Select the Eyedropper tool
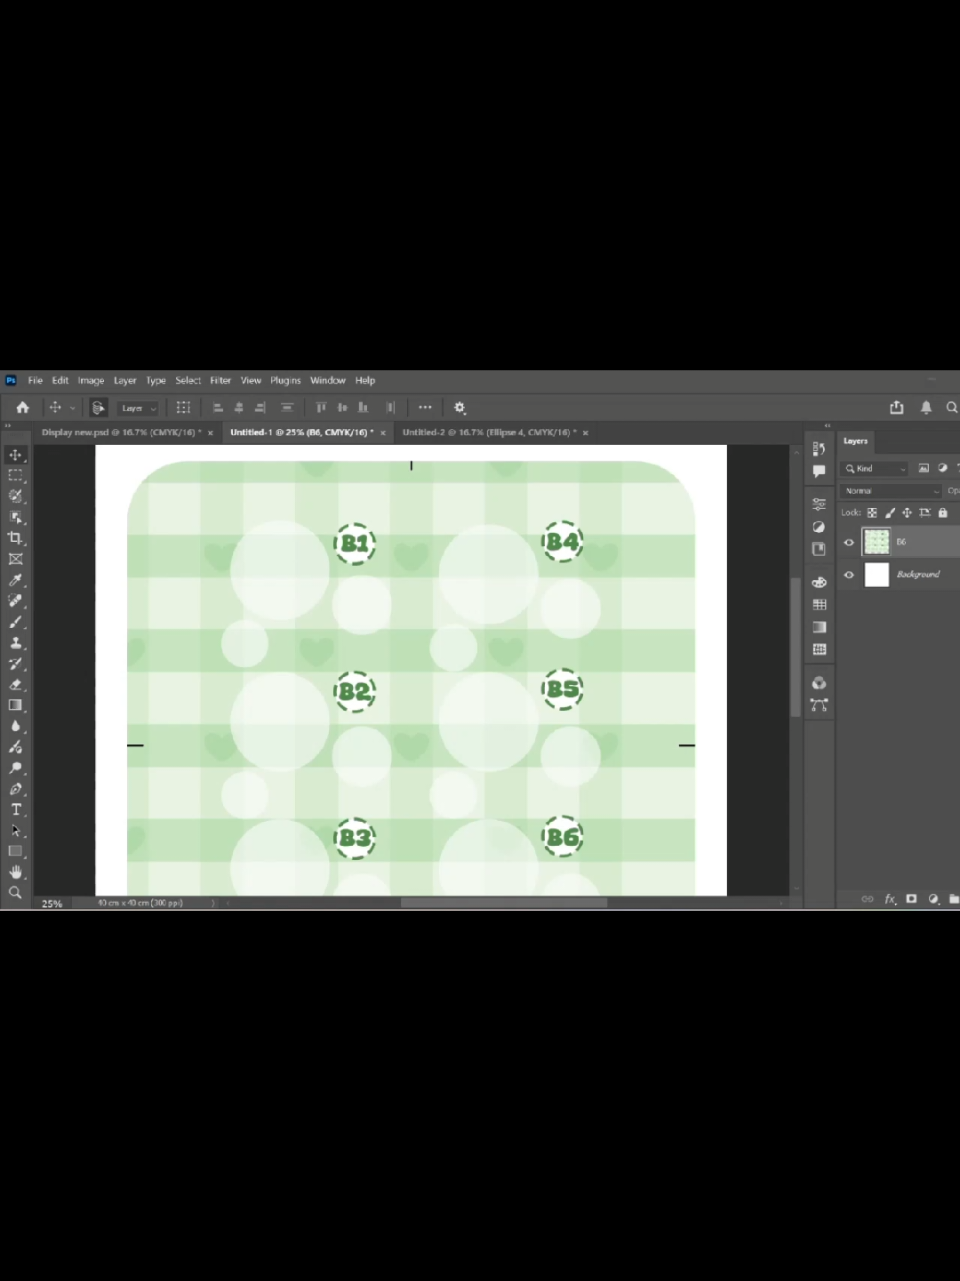 tap(15, 580)
